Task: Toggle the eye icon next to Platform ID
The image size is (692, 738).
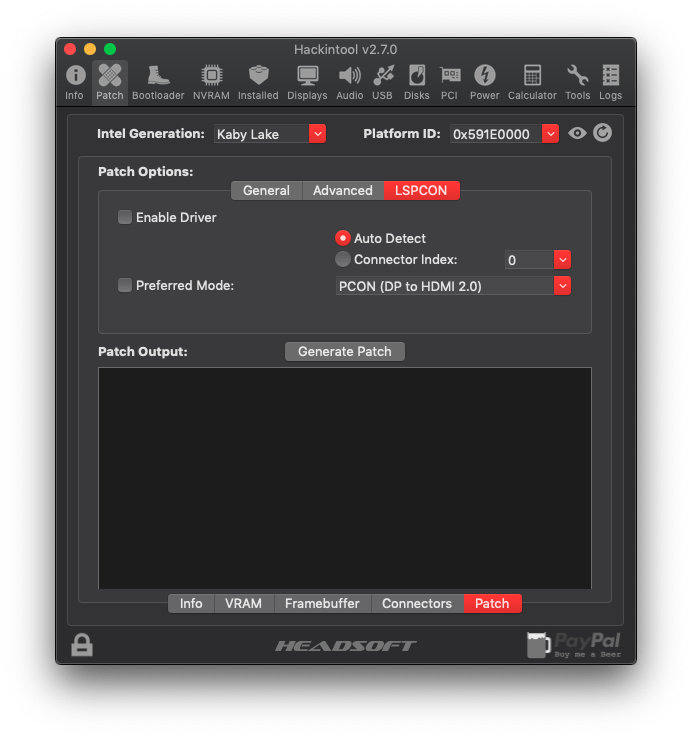Action: 577,133
